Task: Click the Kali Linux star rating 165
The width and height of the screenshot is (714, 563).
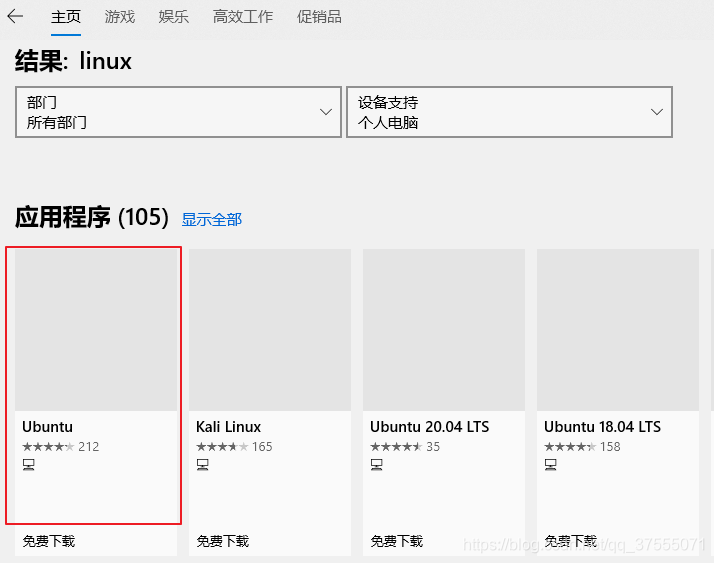Action: tap(234, 447)
